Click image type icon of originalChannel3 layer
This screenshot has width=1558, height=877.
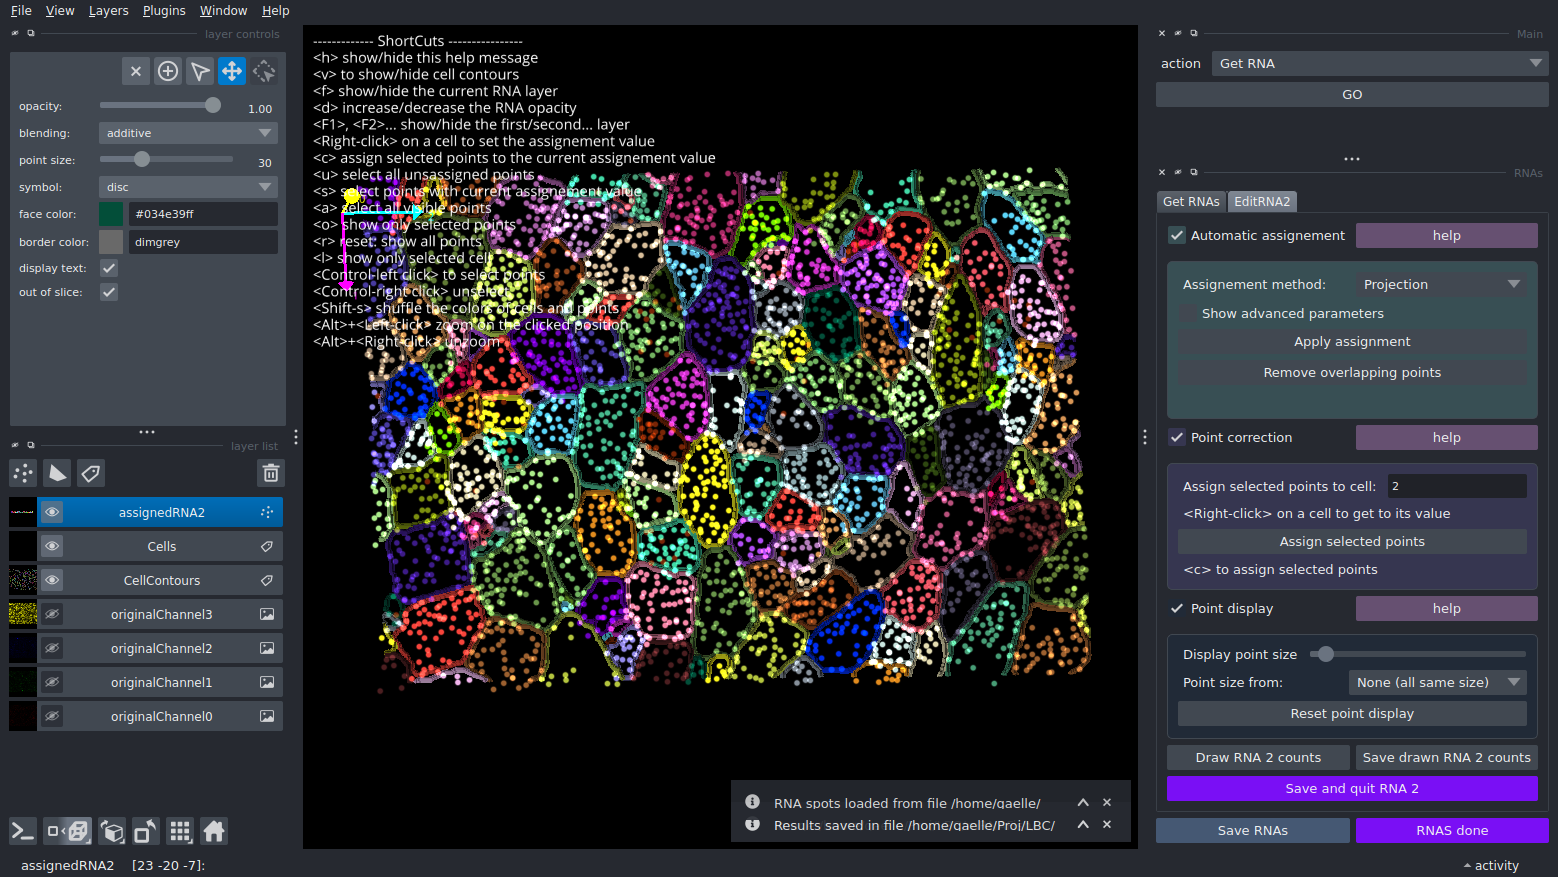[x=267, y=614]
